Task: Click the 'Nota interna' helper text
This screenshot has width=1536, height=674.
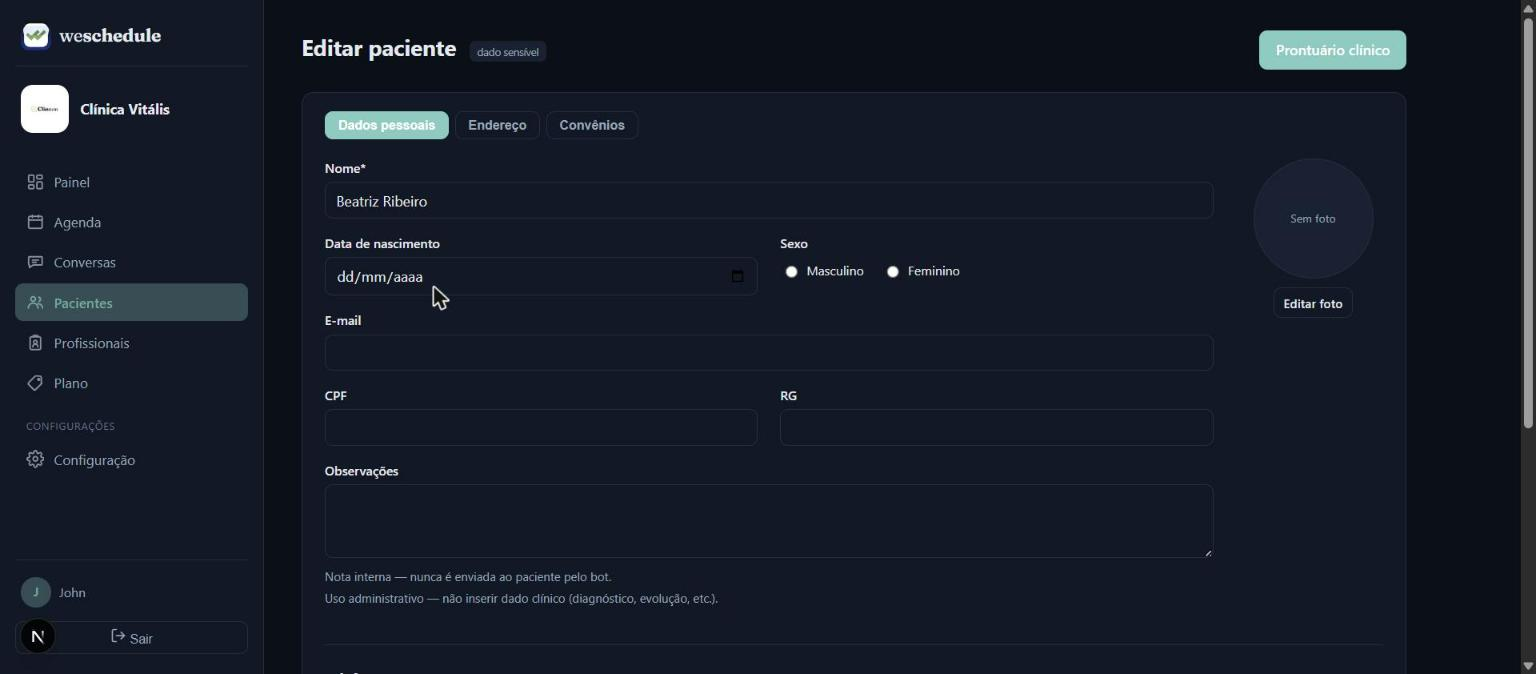Action: tap(468, 577)
